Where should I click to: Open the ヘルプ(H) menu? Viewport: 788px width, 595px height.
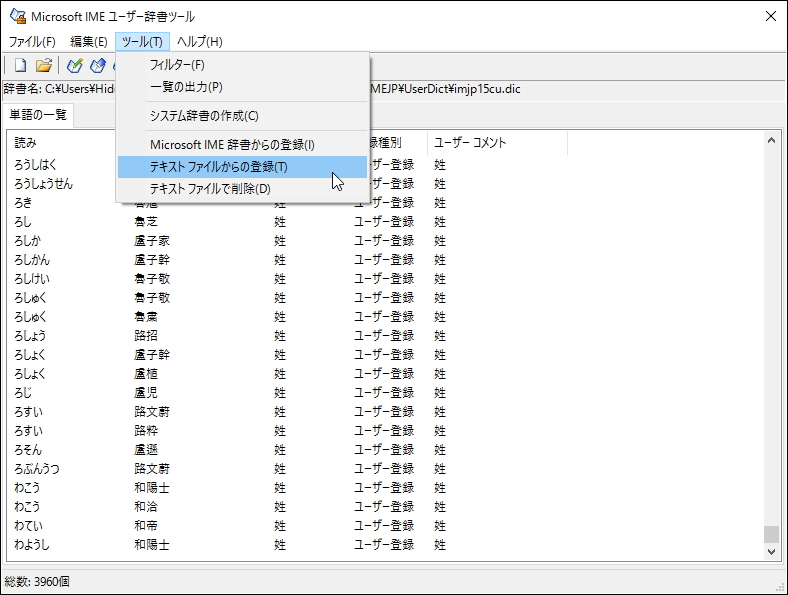200,42
